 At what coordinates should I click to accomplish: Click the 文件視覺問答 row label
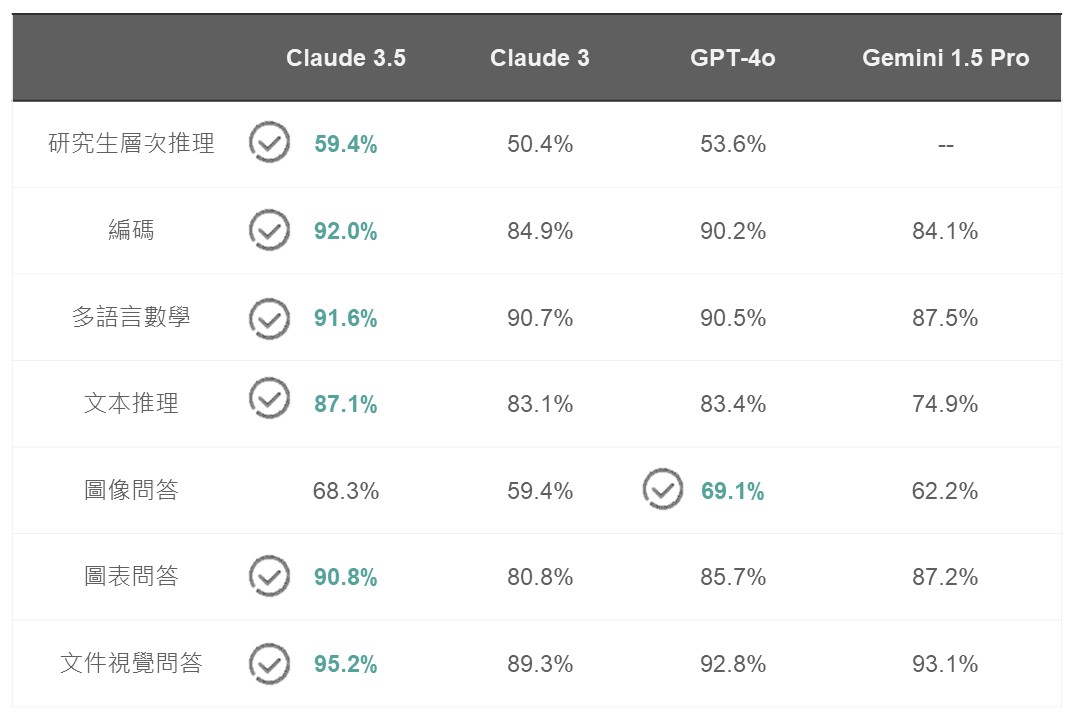(x=131, y=664)
